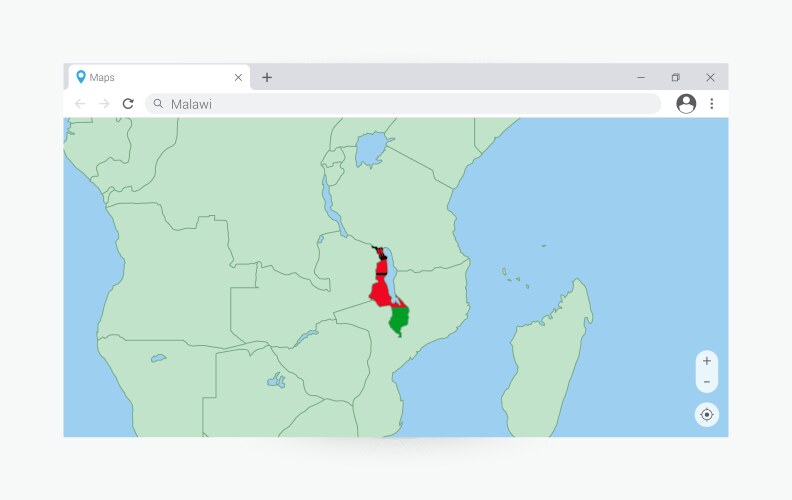Center map on my current location
This screenshot has width=792, height=500.
pyautogui.click(x=707, y=414)
